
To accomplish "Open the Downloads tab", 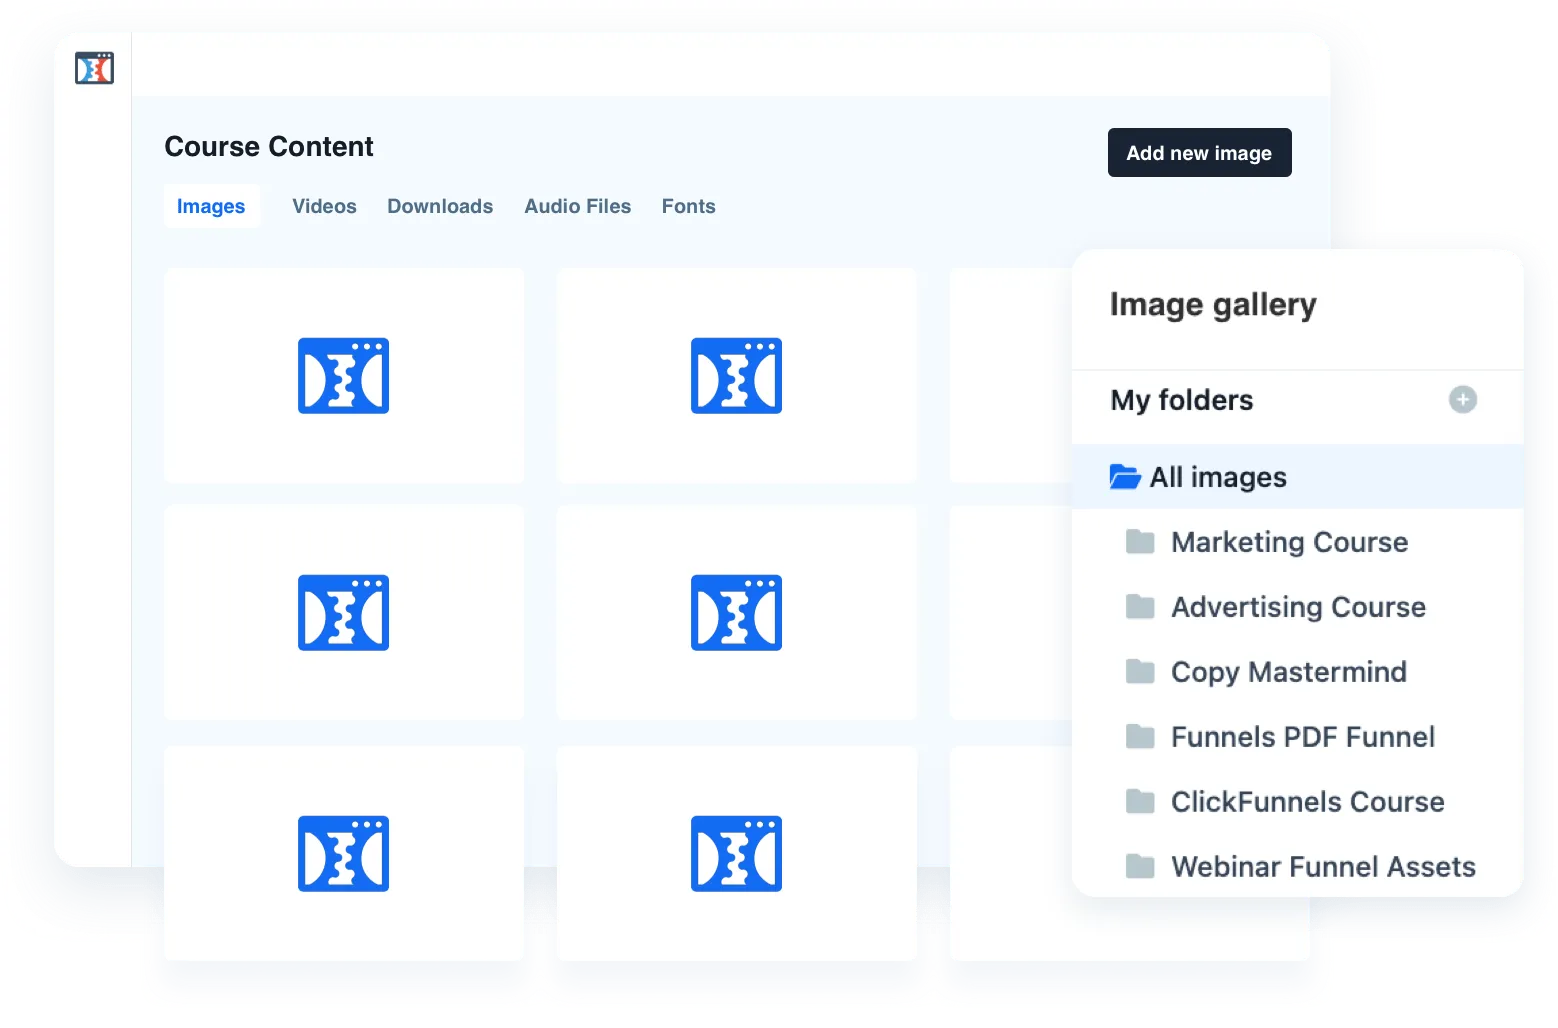I will tap(440, 206).
